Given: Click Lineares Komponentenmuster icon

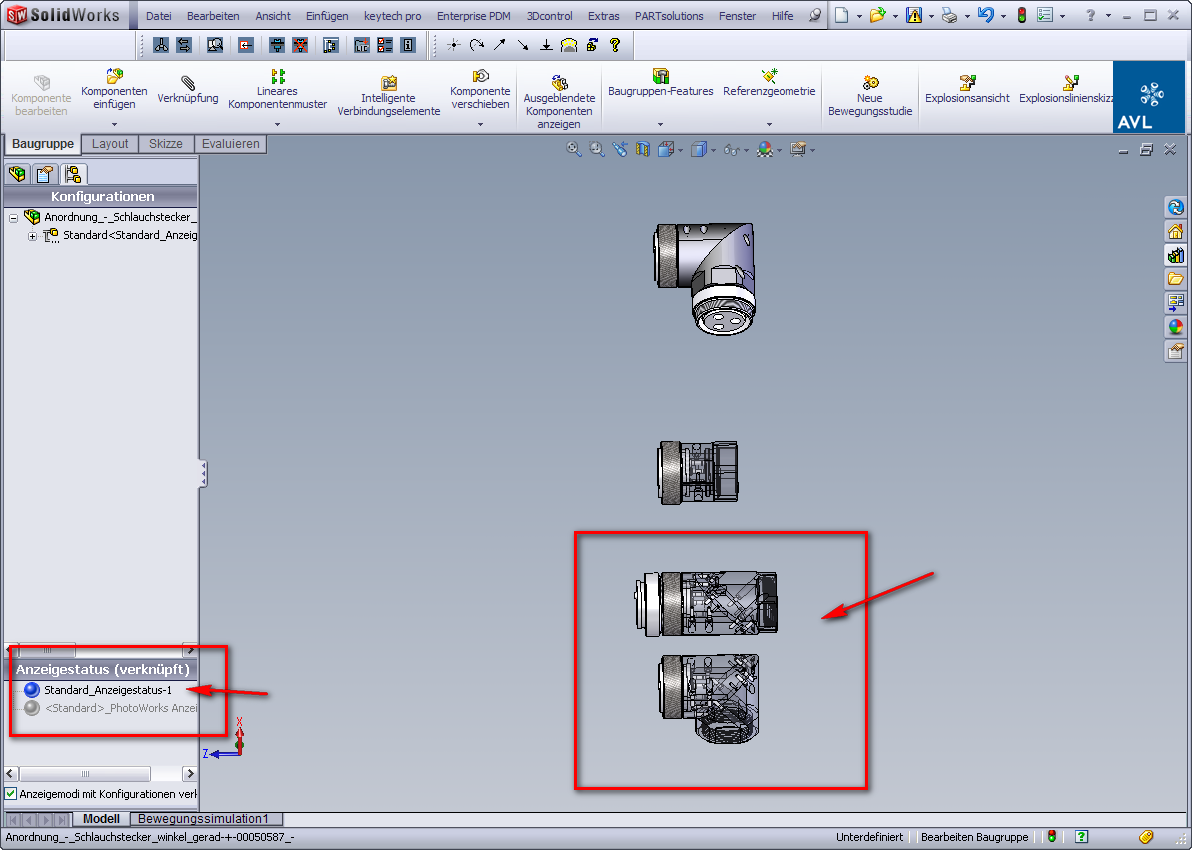Looking at the screenshot, I should [277, 76].
